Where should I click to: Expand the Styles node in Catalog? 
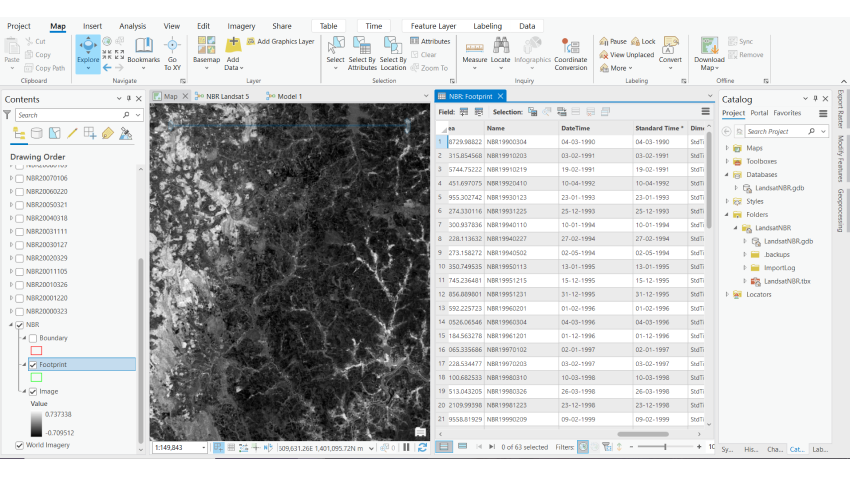pos(727,201)
